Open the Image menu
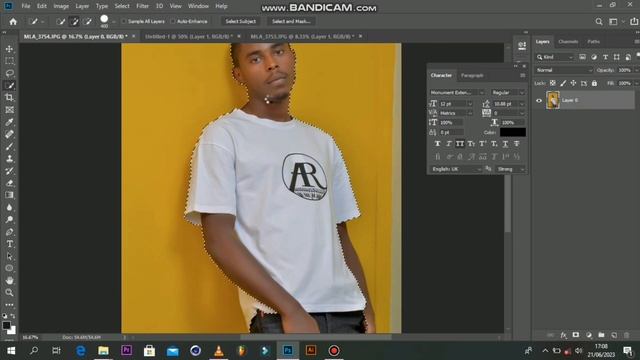Image resolution: width=640 pixels, height=360 pixels. [61, 6]
